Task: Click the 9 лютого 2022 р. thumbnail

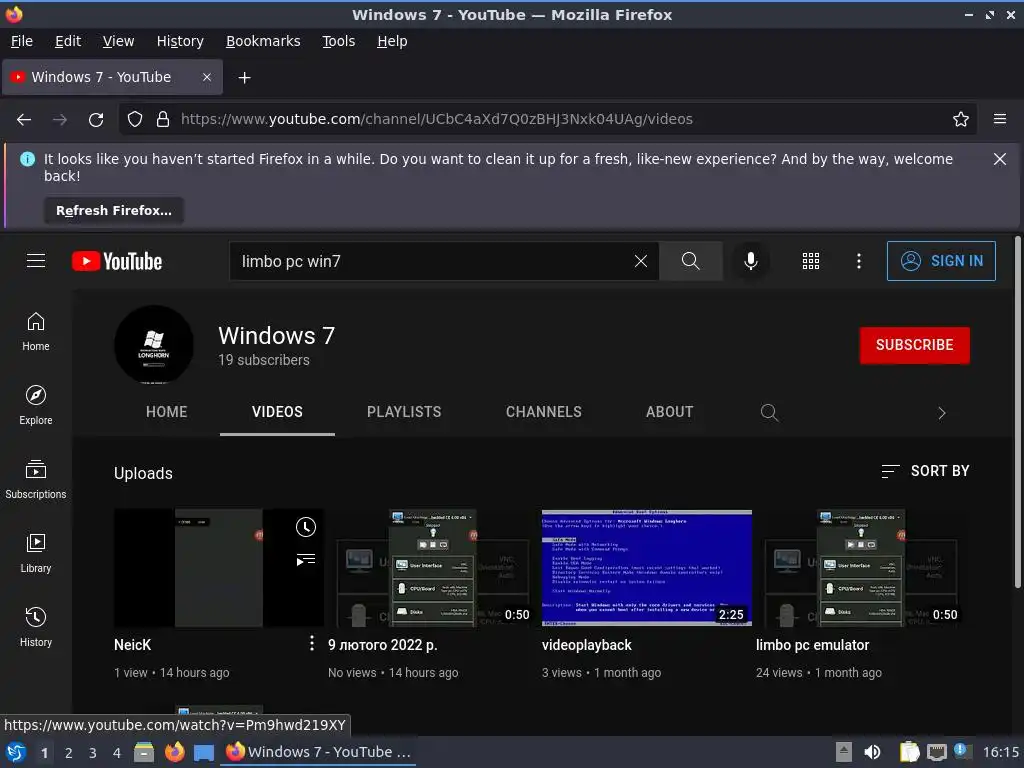Action: (x=433, y=568)
